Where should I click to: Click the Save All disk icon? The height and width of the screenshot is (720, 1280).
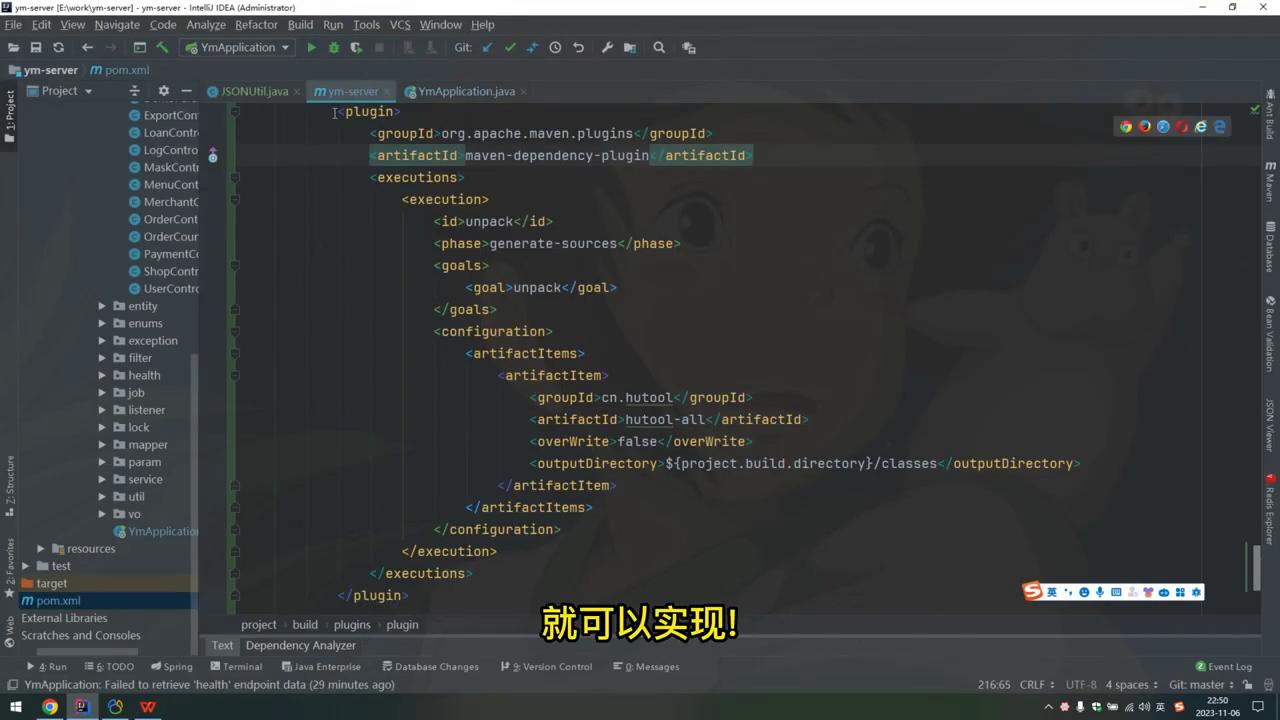point(36,48)
